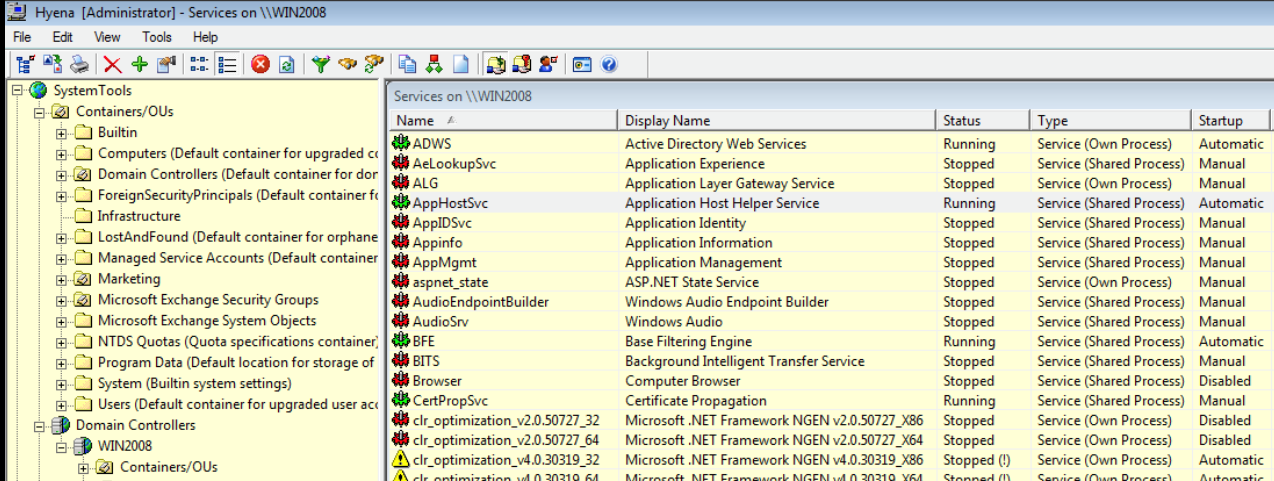Click the green plus add icon

tap(139, 65)
